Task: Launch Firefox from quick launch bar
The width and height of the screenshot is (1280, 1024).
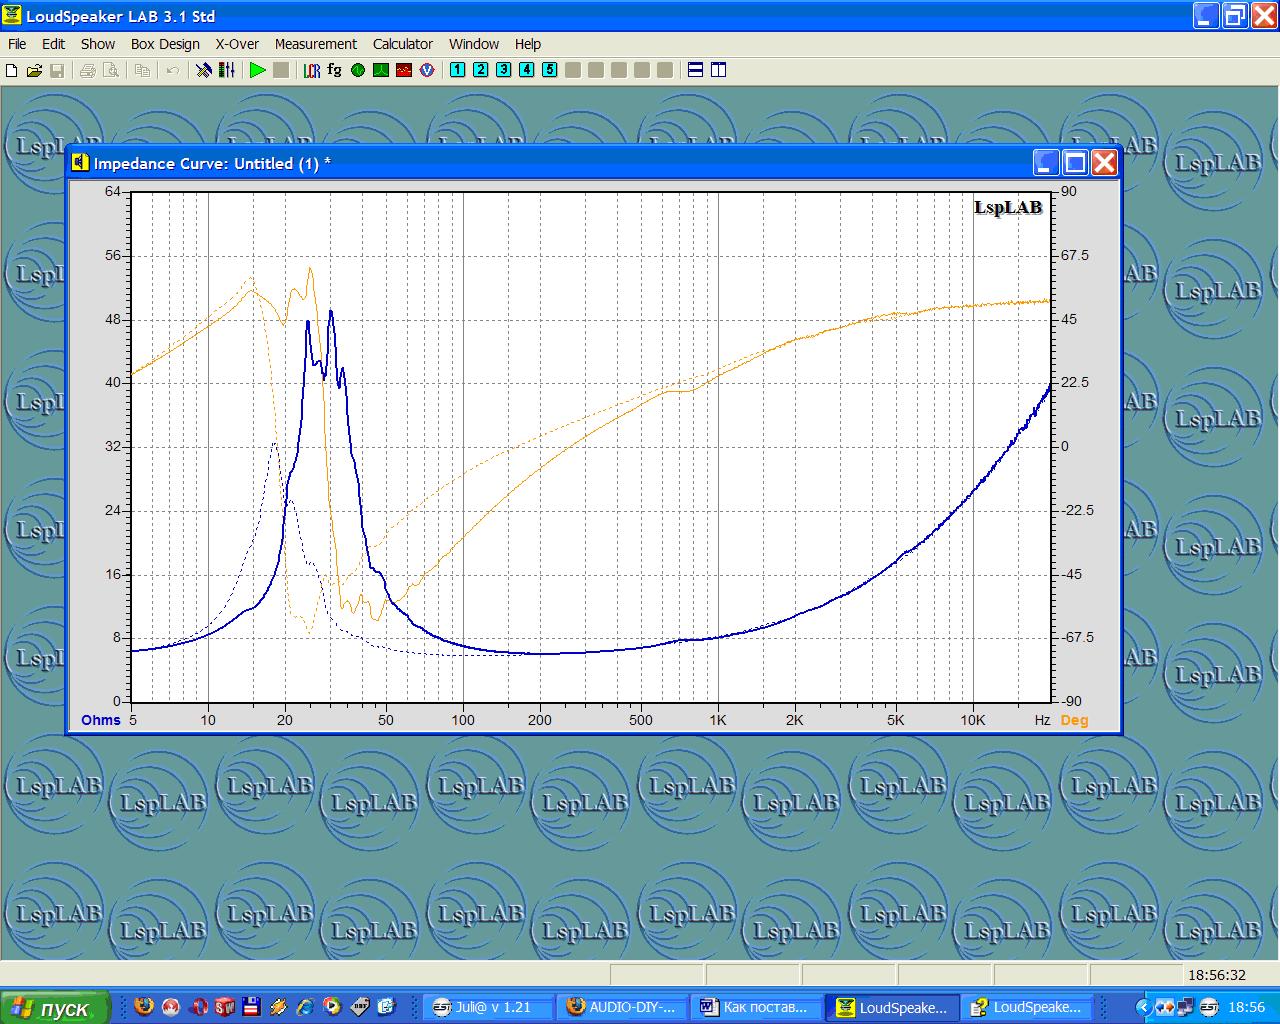Action: pyautogui.click(x=144, y=1007)
